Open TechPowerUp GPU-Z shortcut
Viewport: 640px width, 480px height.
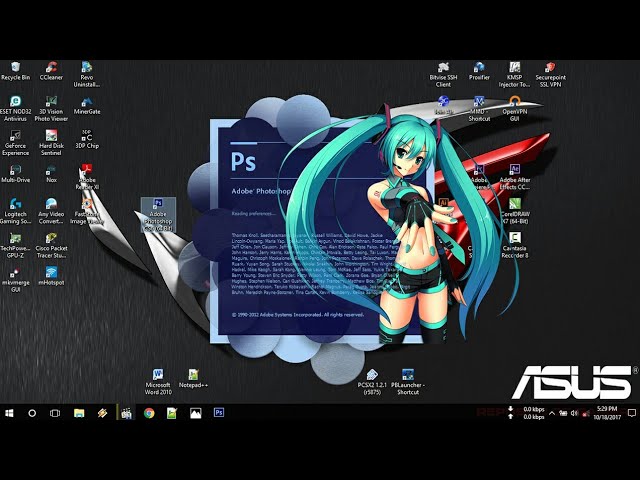(x=16, y=245)
